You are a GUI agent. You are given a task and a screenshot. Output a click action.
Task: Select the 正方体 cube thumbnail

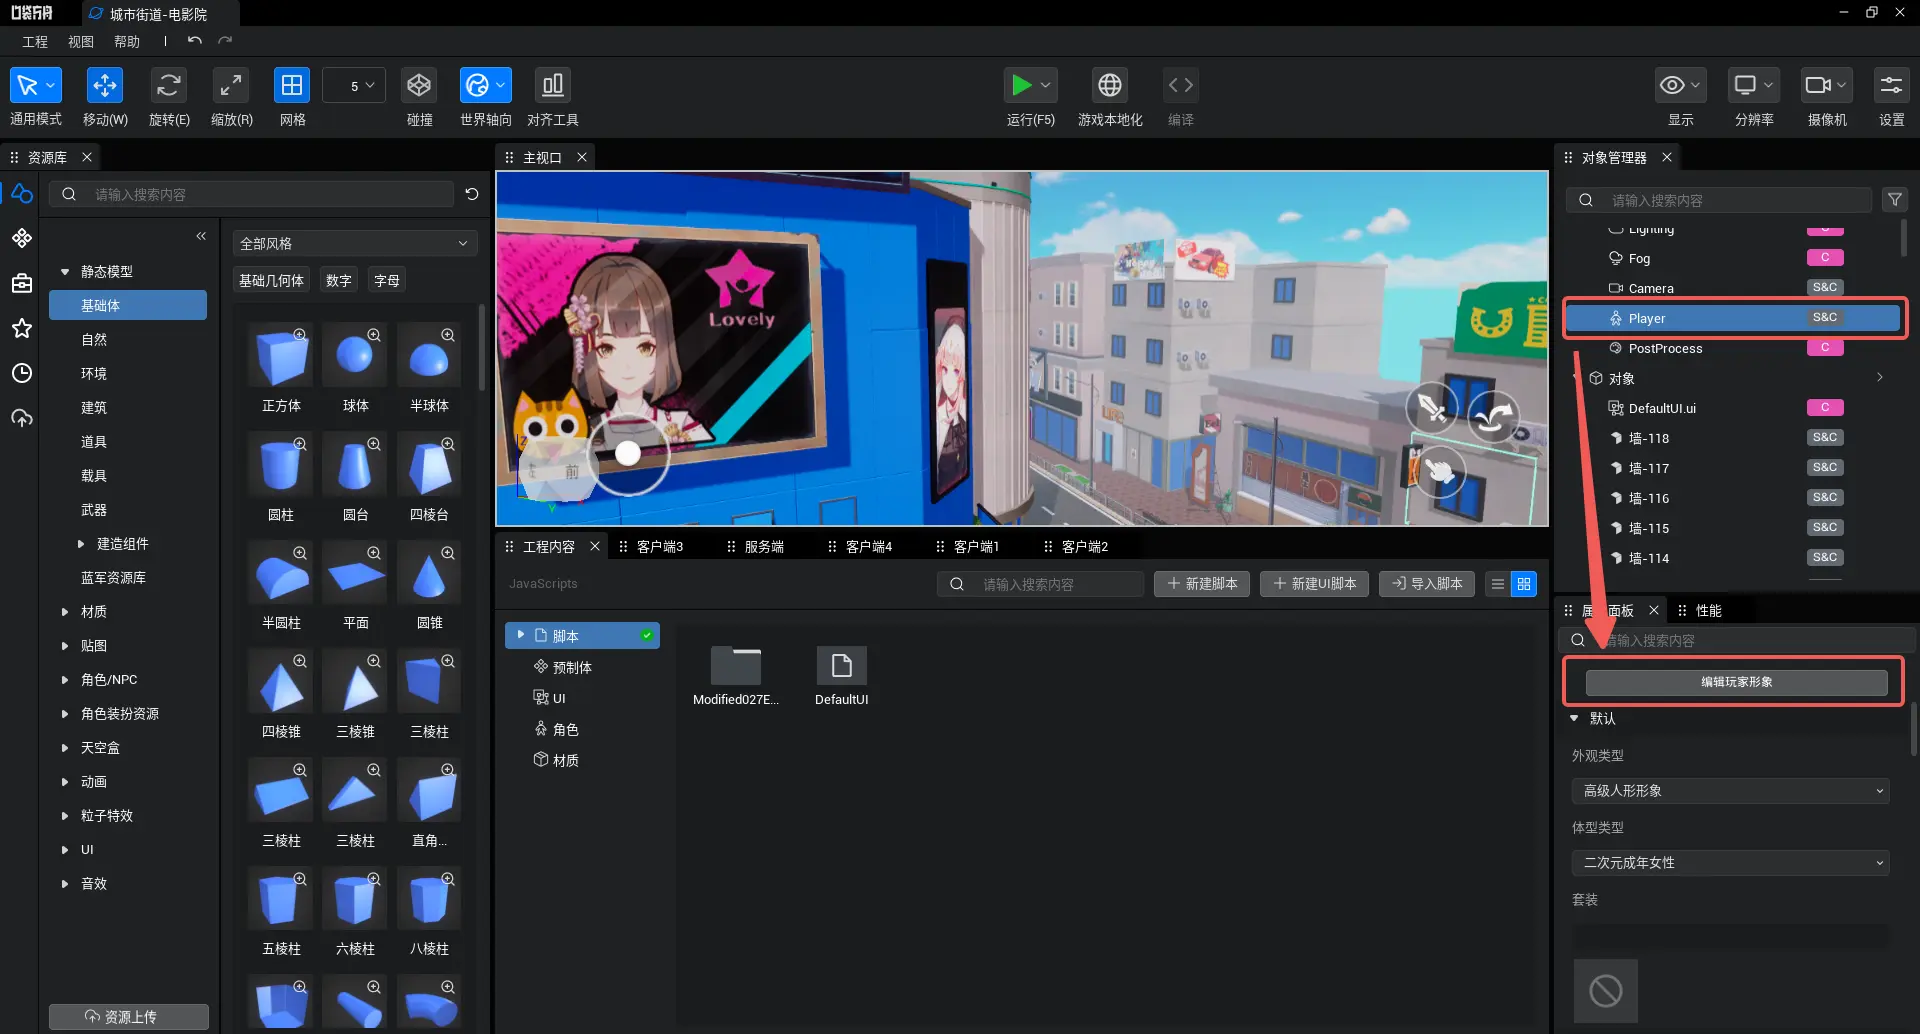click(x=281, y=355)
